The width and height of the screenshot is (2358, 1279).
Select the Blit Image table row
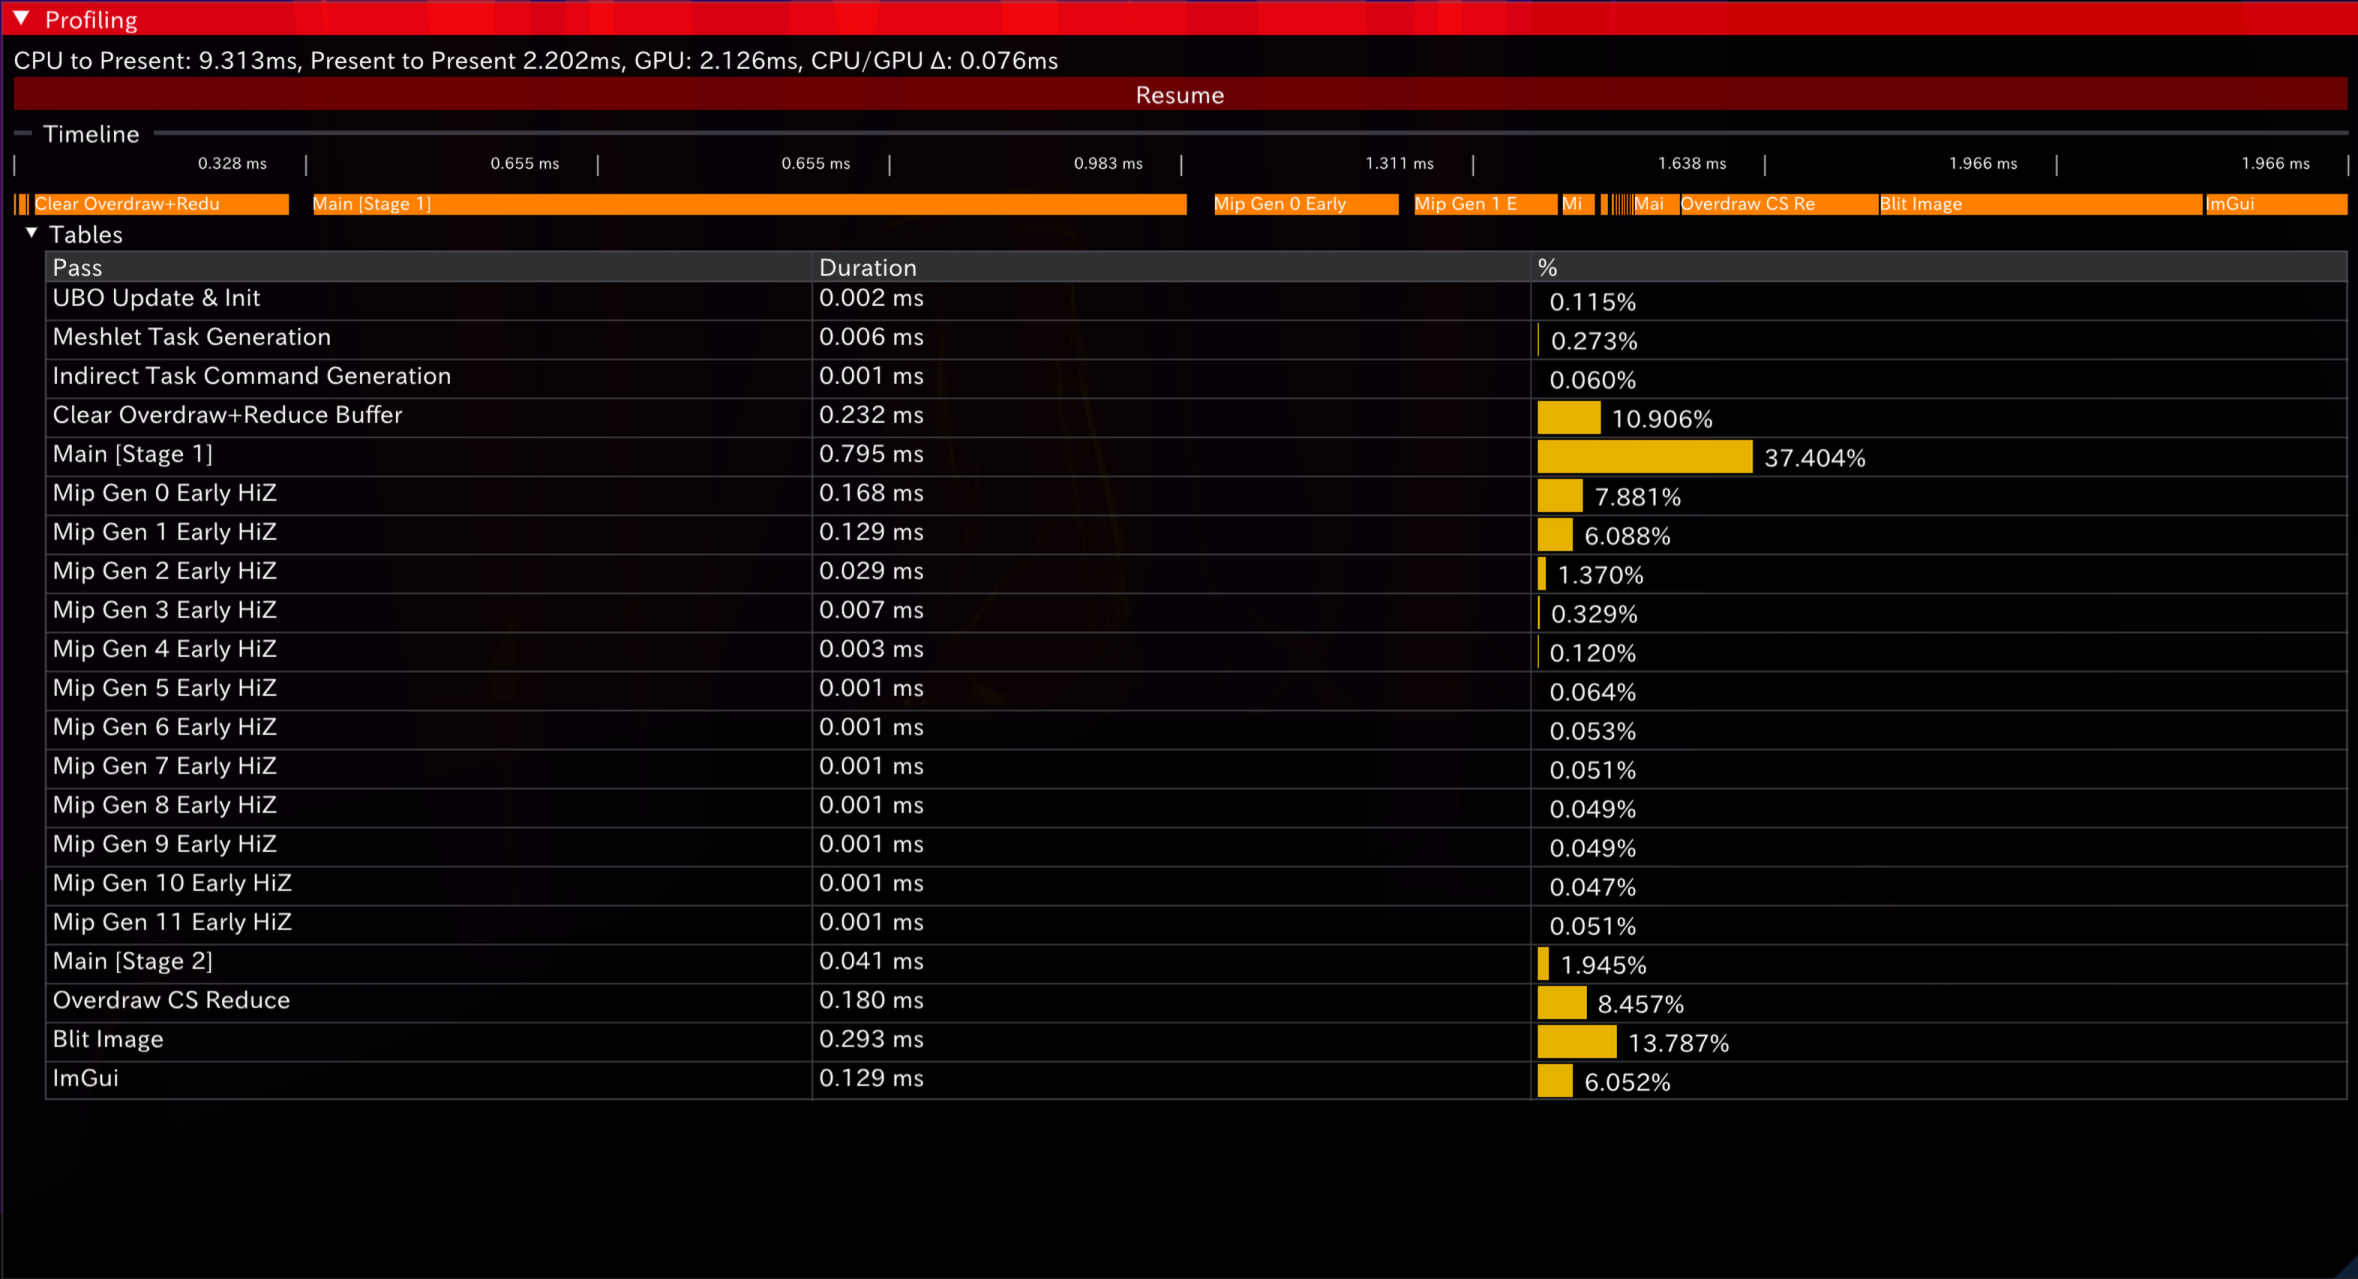click(108, 1040)
